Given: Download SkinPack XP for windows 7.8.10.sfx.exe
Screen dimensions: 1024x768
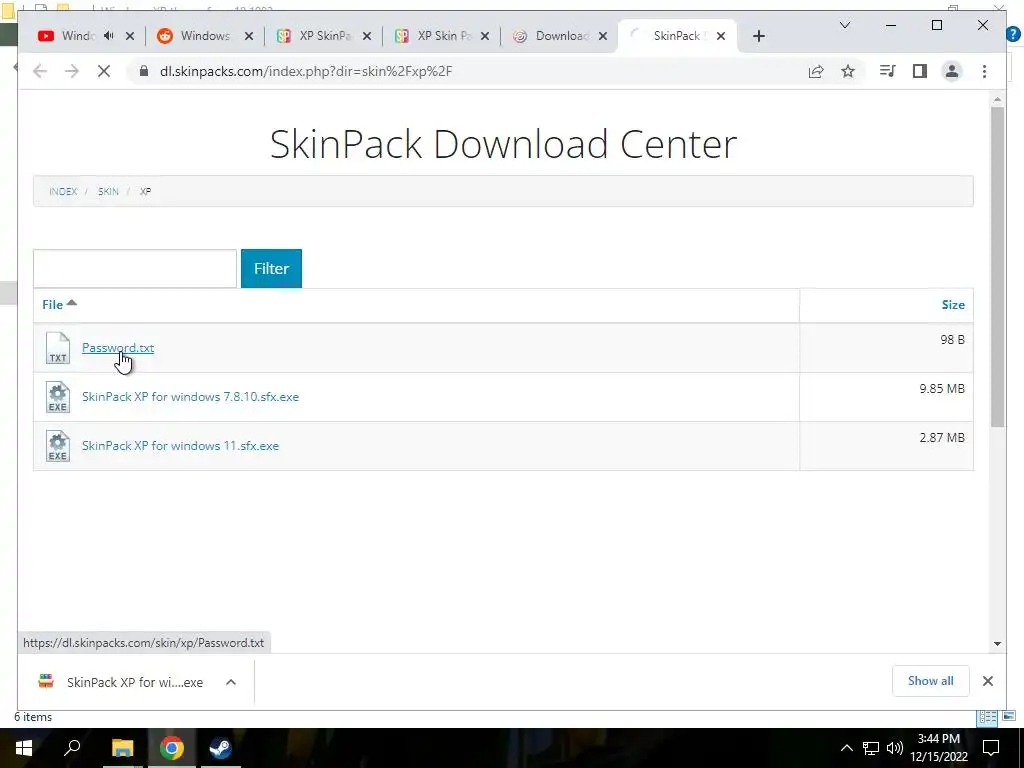Looking at the screenshot, I should click(x=190, y=397).
